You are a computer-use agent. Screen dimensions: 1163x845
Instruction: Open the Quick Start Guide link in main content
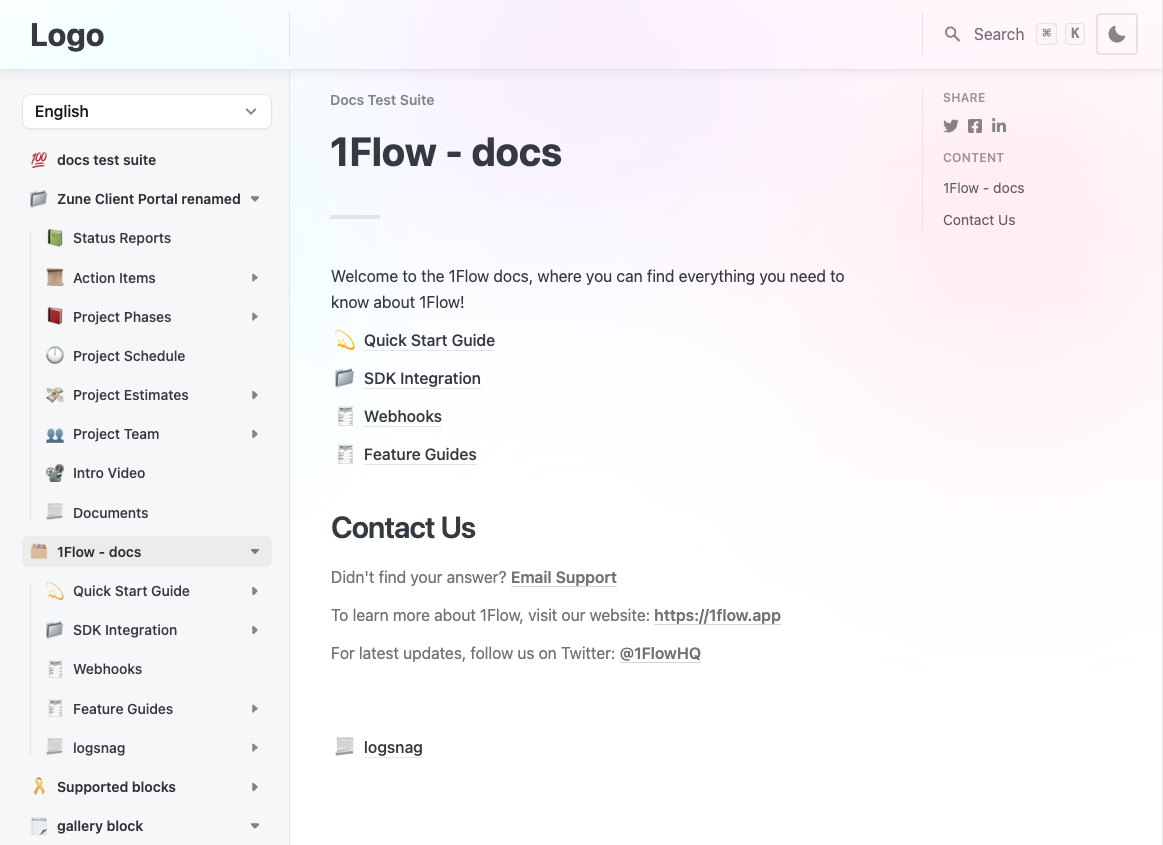coord(429,341)
